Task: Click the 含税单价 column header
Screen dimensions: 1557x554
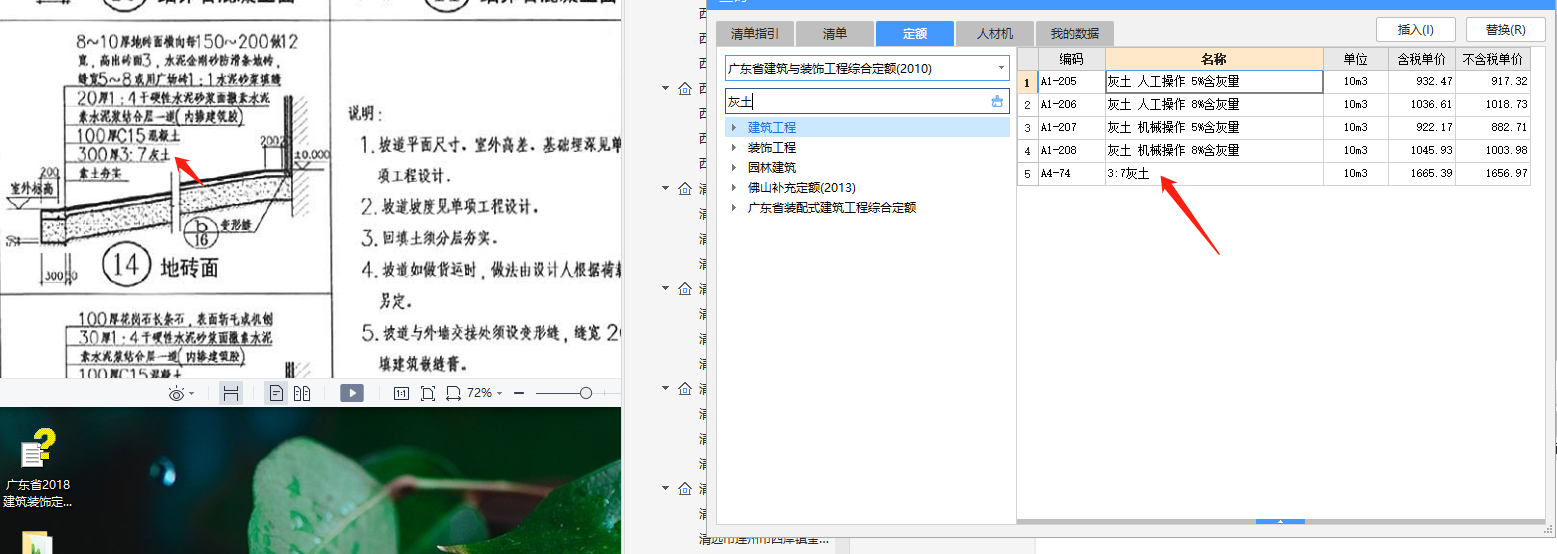Action: tap(1422, 59)
